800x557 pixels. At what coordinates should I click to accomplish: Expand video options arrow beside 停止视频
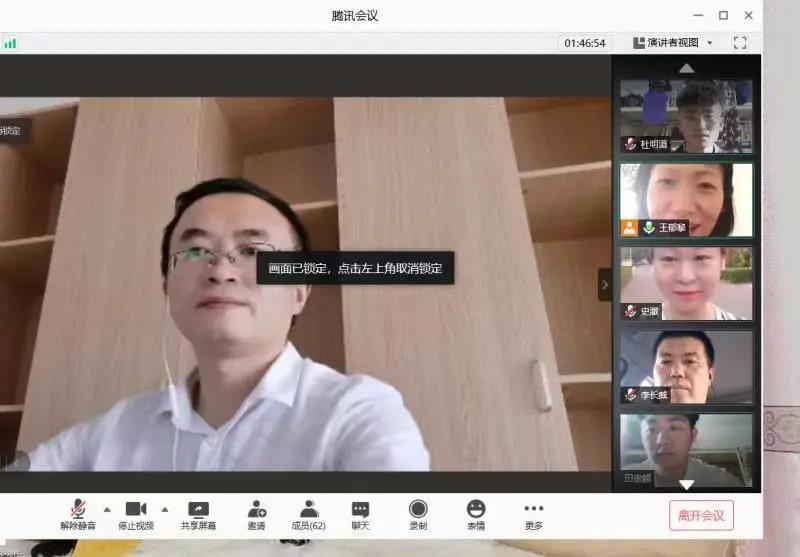pos(165,508)
